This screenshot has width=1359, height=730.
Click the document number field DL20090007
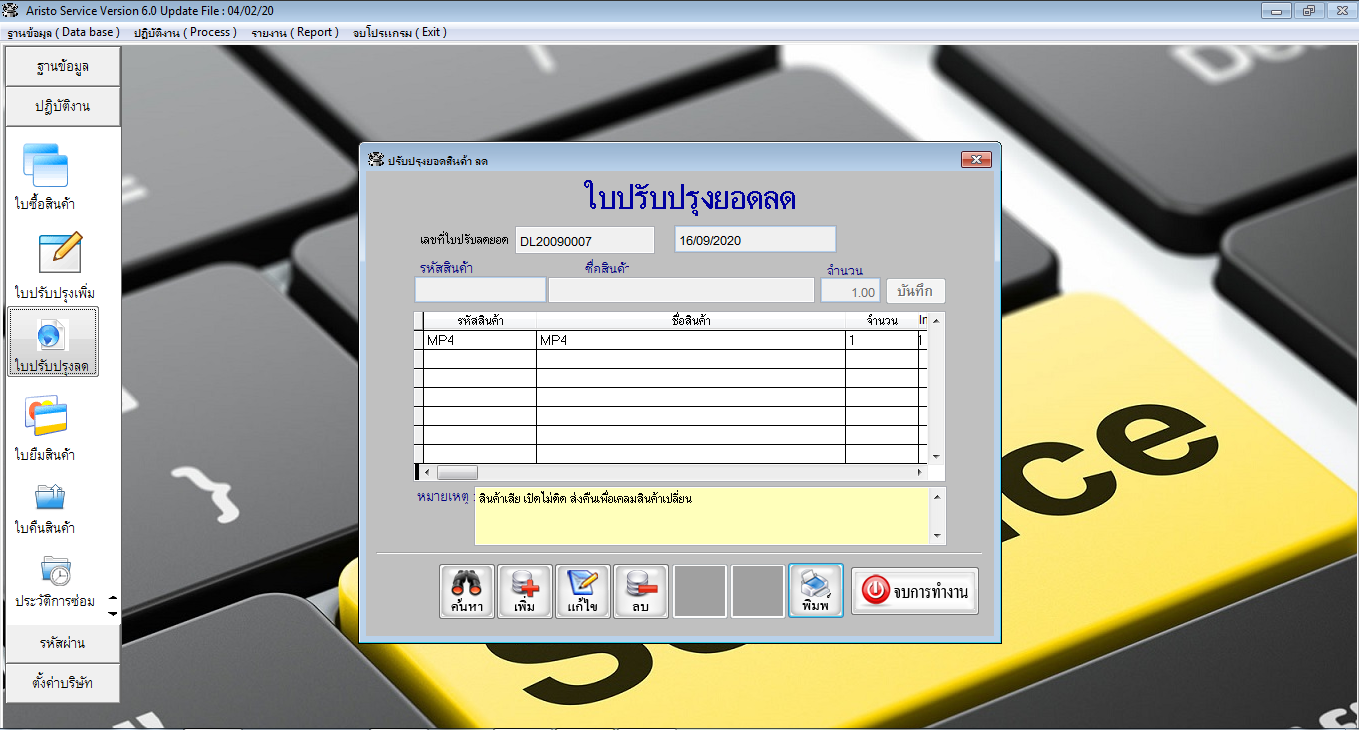[x=584, y=240]
